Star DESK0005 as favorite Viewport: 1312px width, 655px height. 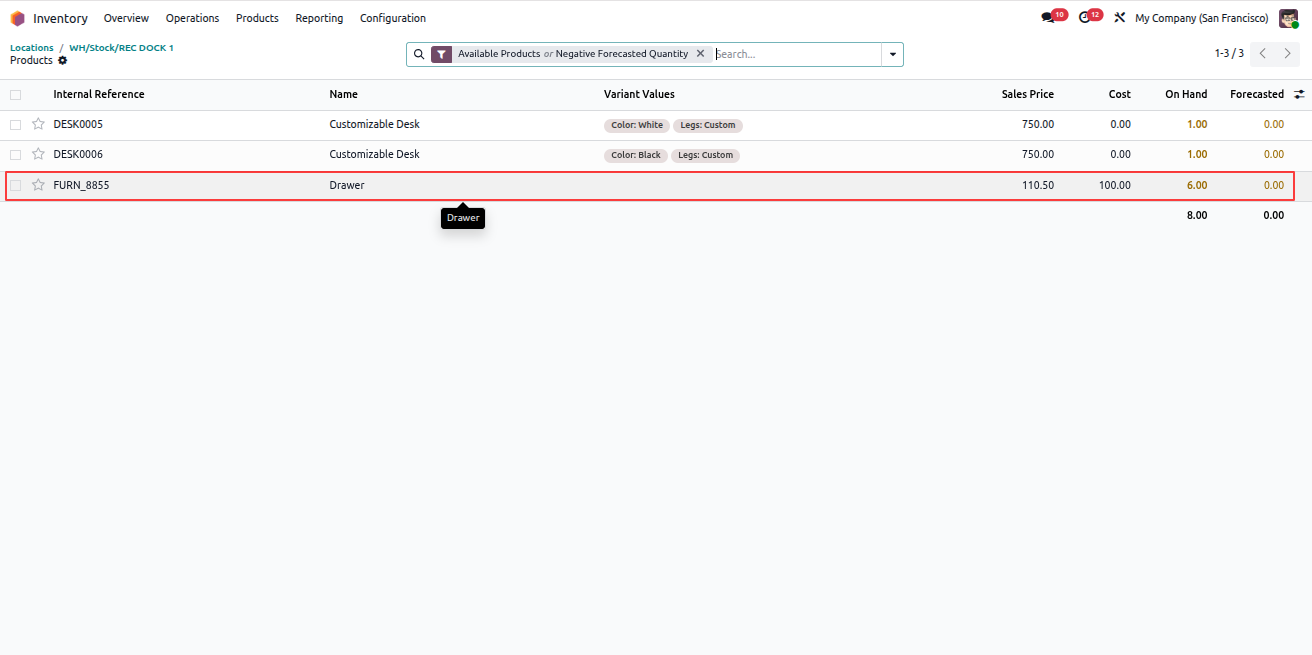point(38,124)
